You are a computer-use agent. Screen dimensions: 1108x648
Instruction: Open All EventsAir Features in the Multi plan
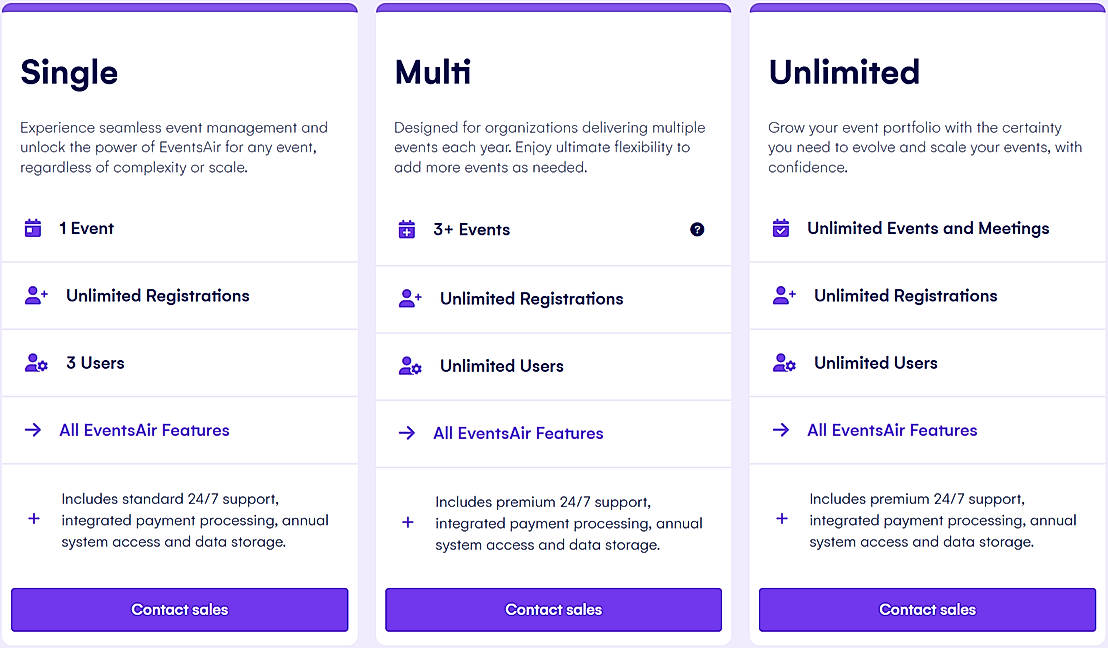click(518, 433)
